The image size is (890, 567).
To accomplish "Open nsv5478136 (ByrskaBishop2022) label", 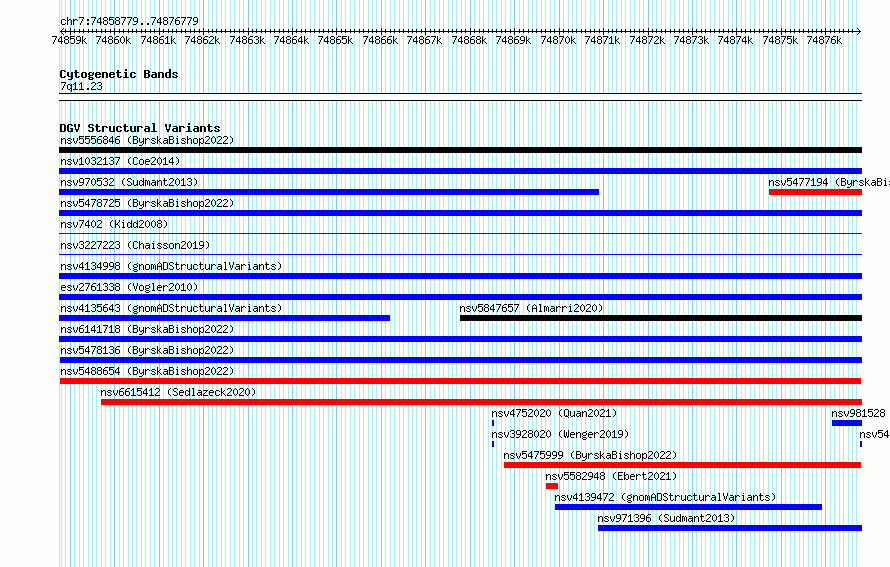I will (147, 350).
